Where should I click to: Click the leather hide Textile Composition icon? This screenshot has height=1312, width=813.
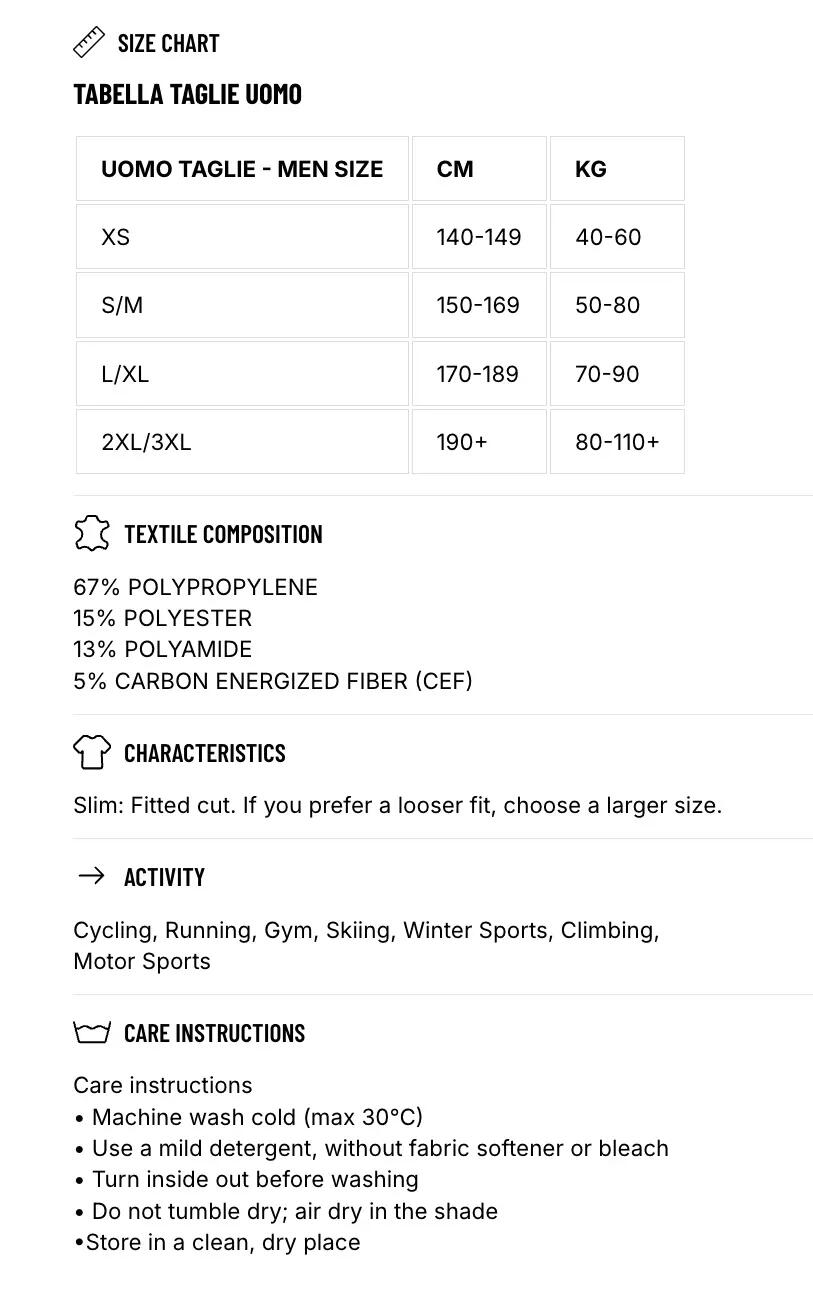tap(91, 533)
